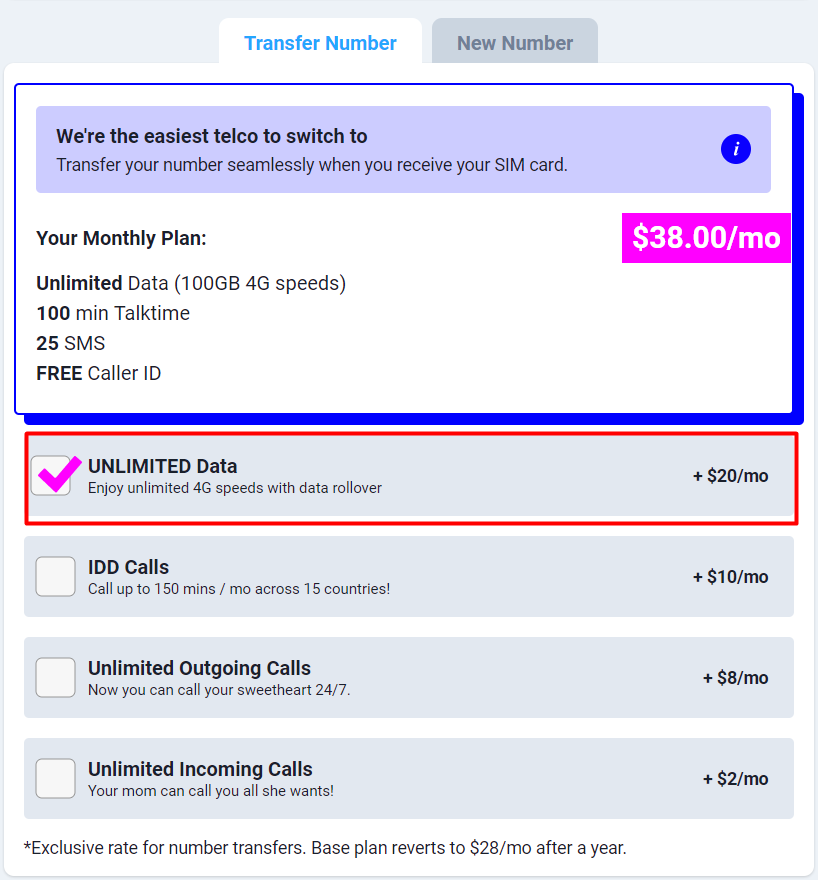Tick the Unlimited Outgoing Calls checkbox
The height and width of the screenshot is (880, 818).
click(x=55, y=677)
